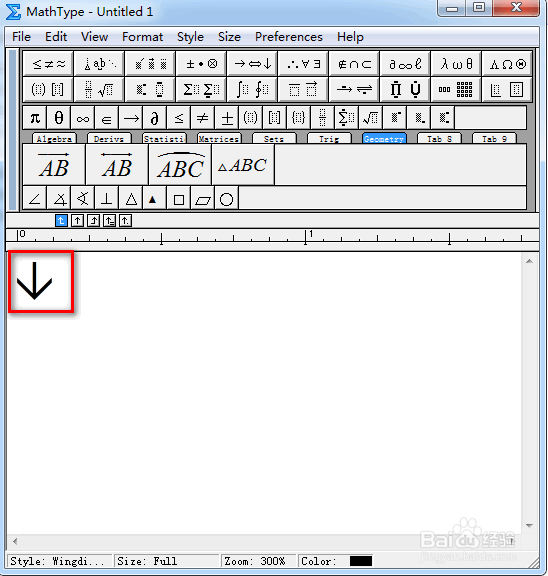548x576 pixels.
Task: Open the arrow symbols palette
Action: click(x=252, y=64)
